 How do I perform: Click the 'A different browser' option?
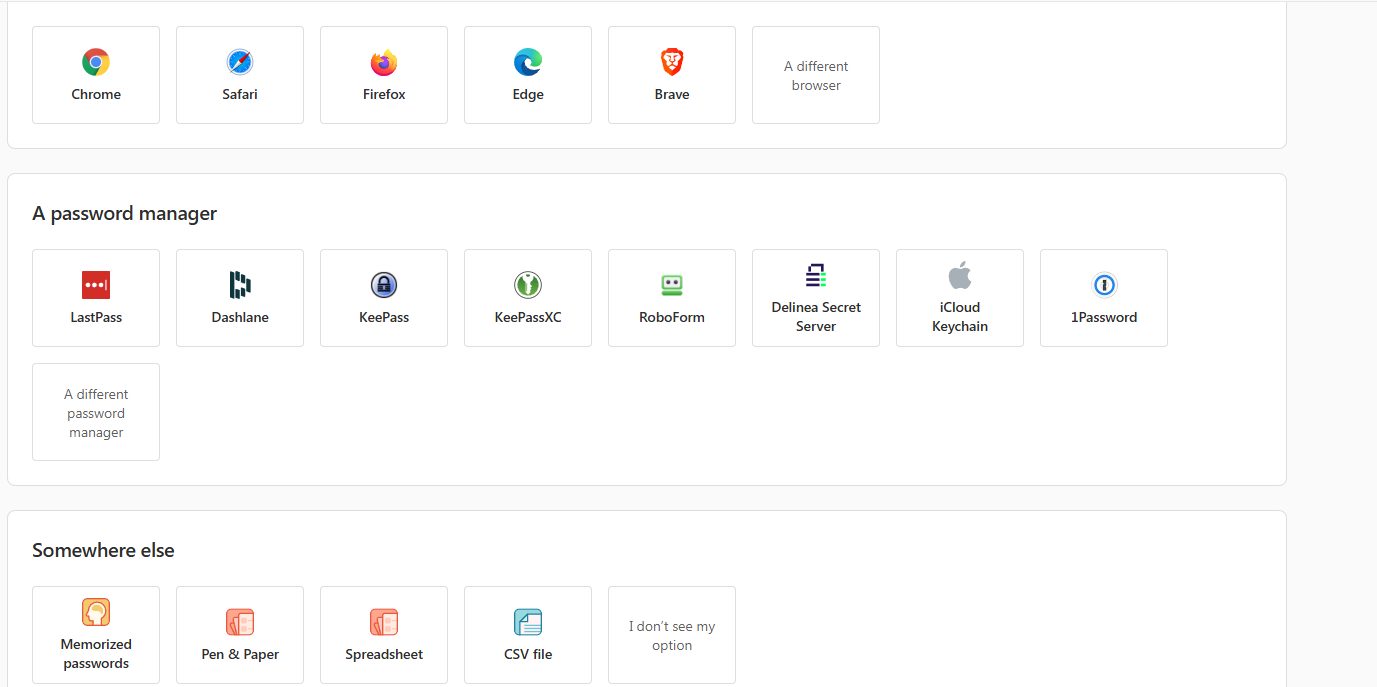[x=816, y=75]
